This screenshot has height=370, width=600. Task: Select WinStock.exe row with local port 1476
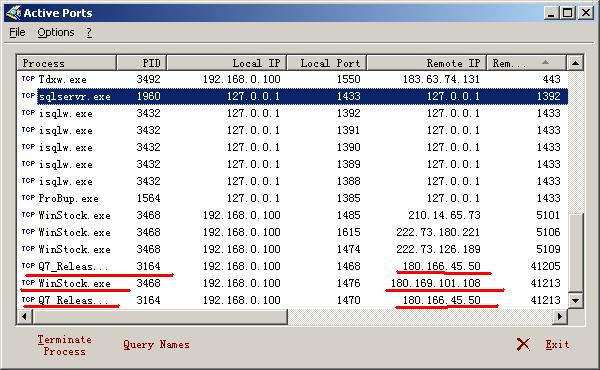(292, 283)
